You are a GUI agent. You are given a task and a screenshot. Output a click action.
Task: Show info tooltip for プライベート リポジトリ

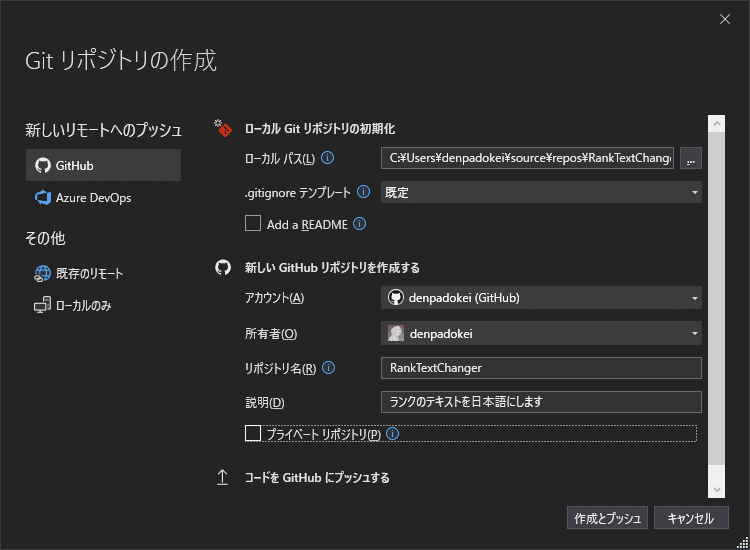click(393, 434)
